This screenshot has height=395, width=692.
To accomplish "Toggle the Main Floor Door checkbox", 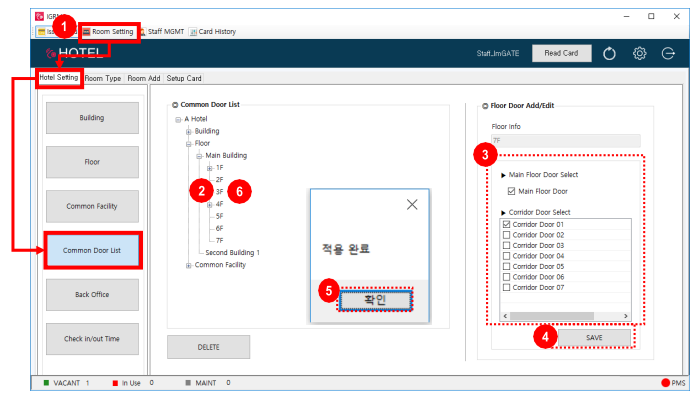I will point(511,191).
